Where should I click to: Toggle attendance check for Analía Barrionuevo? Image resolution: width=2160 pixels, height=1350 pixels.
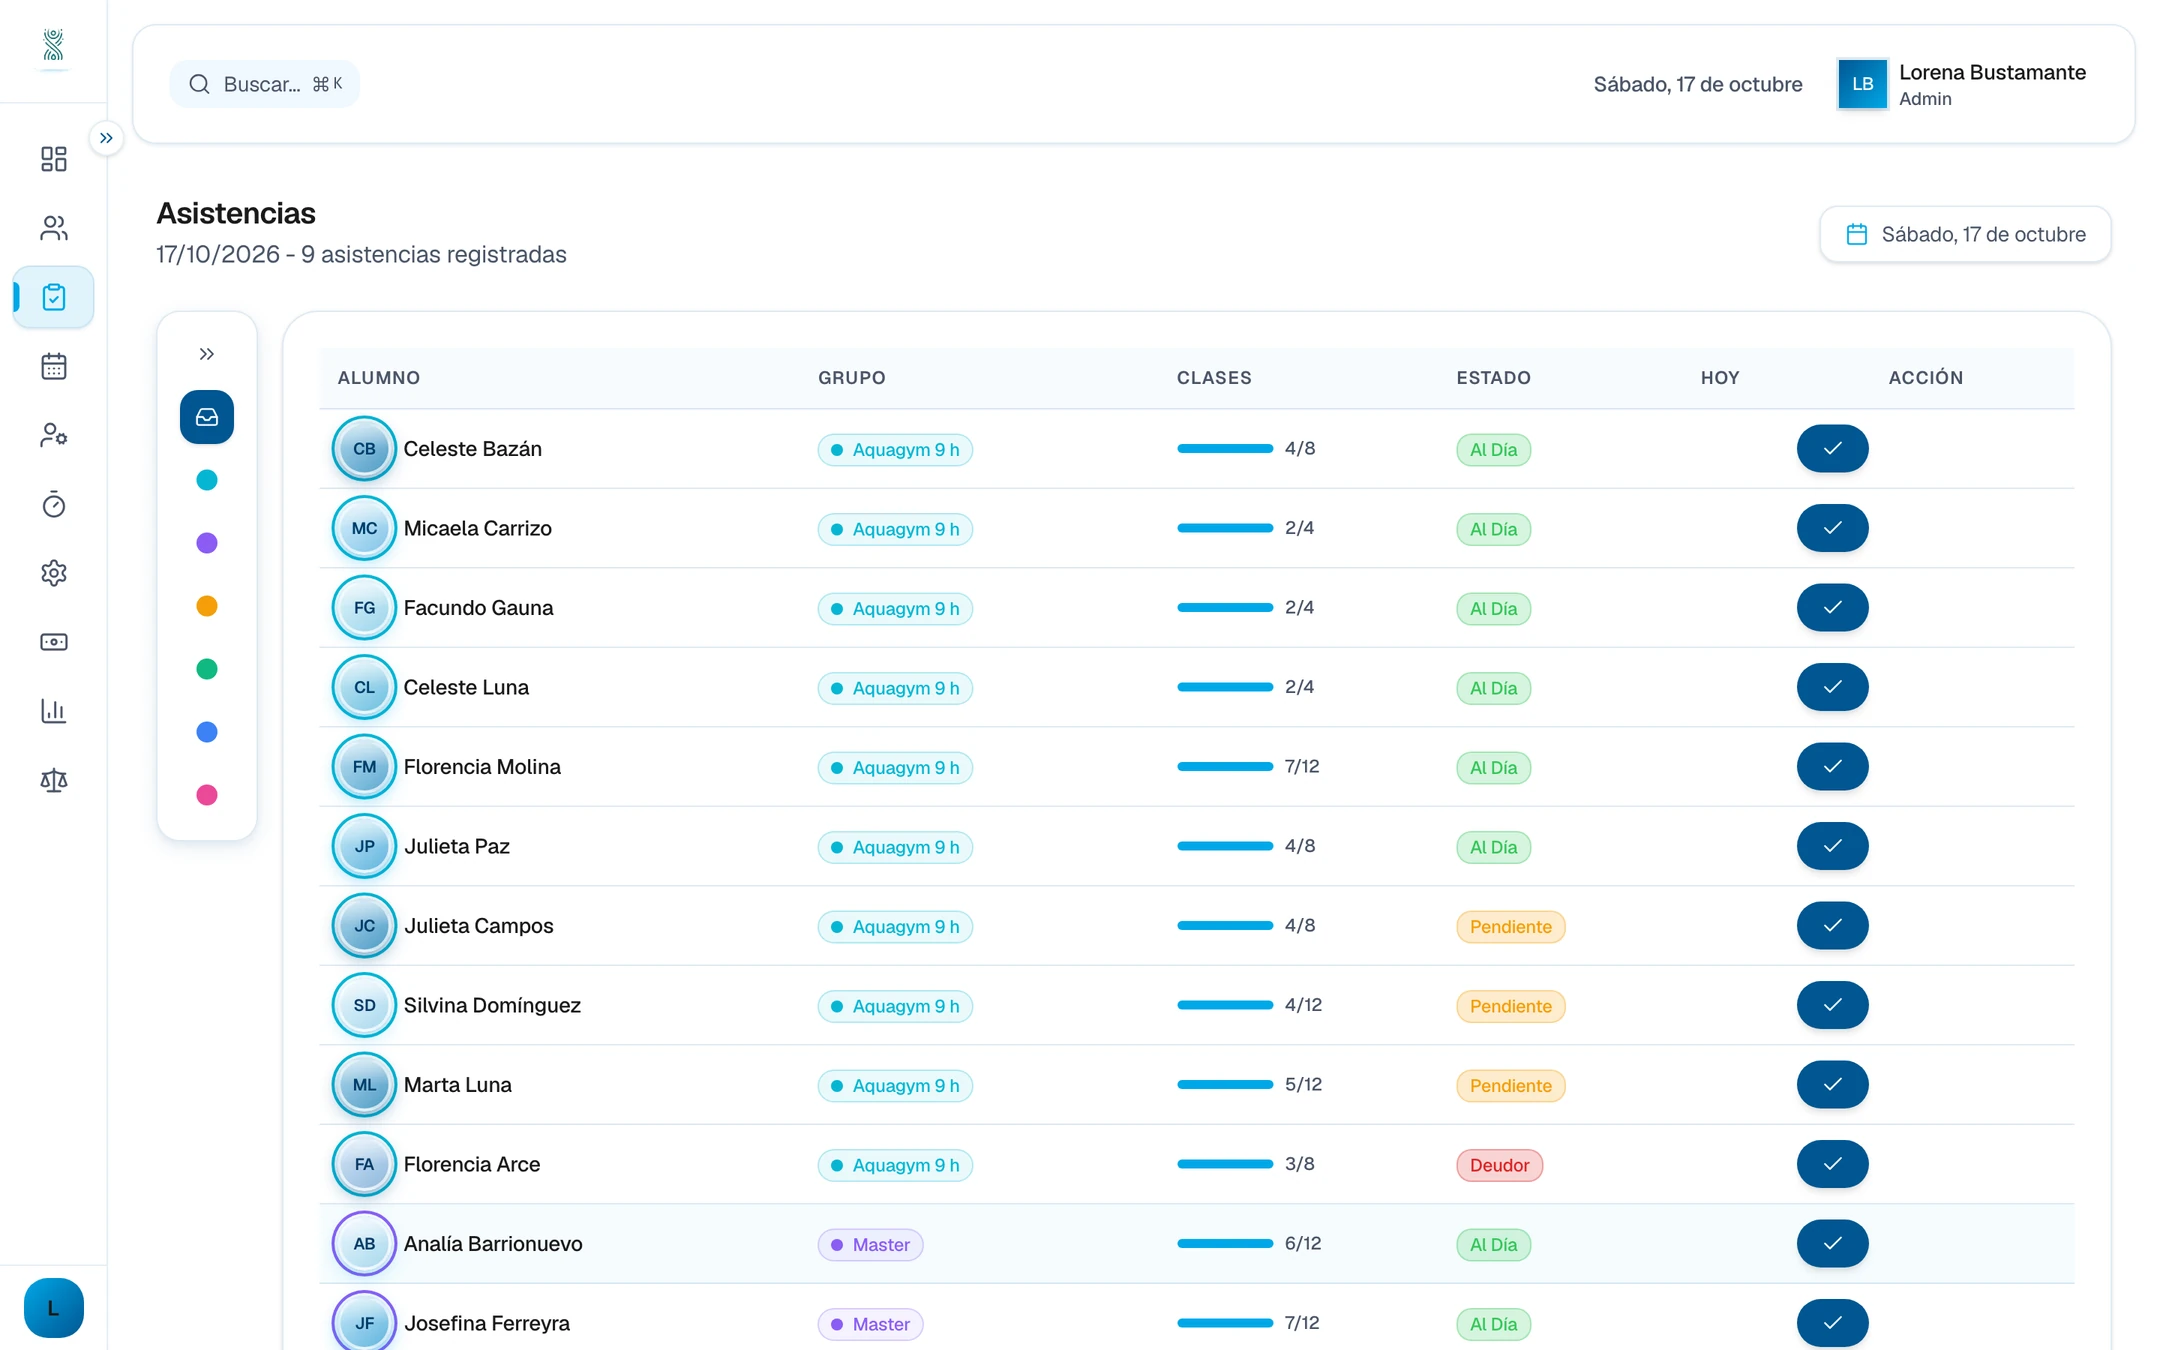coord(1832,1244)
